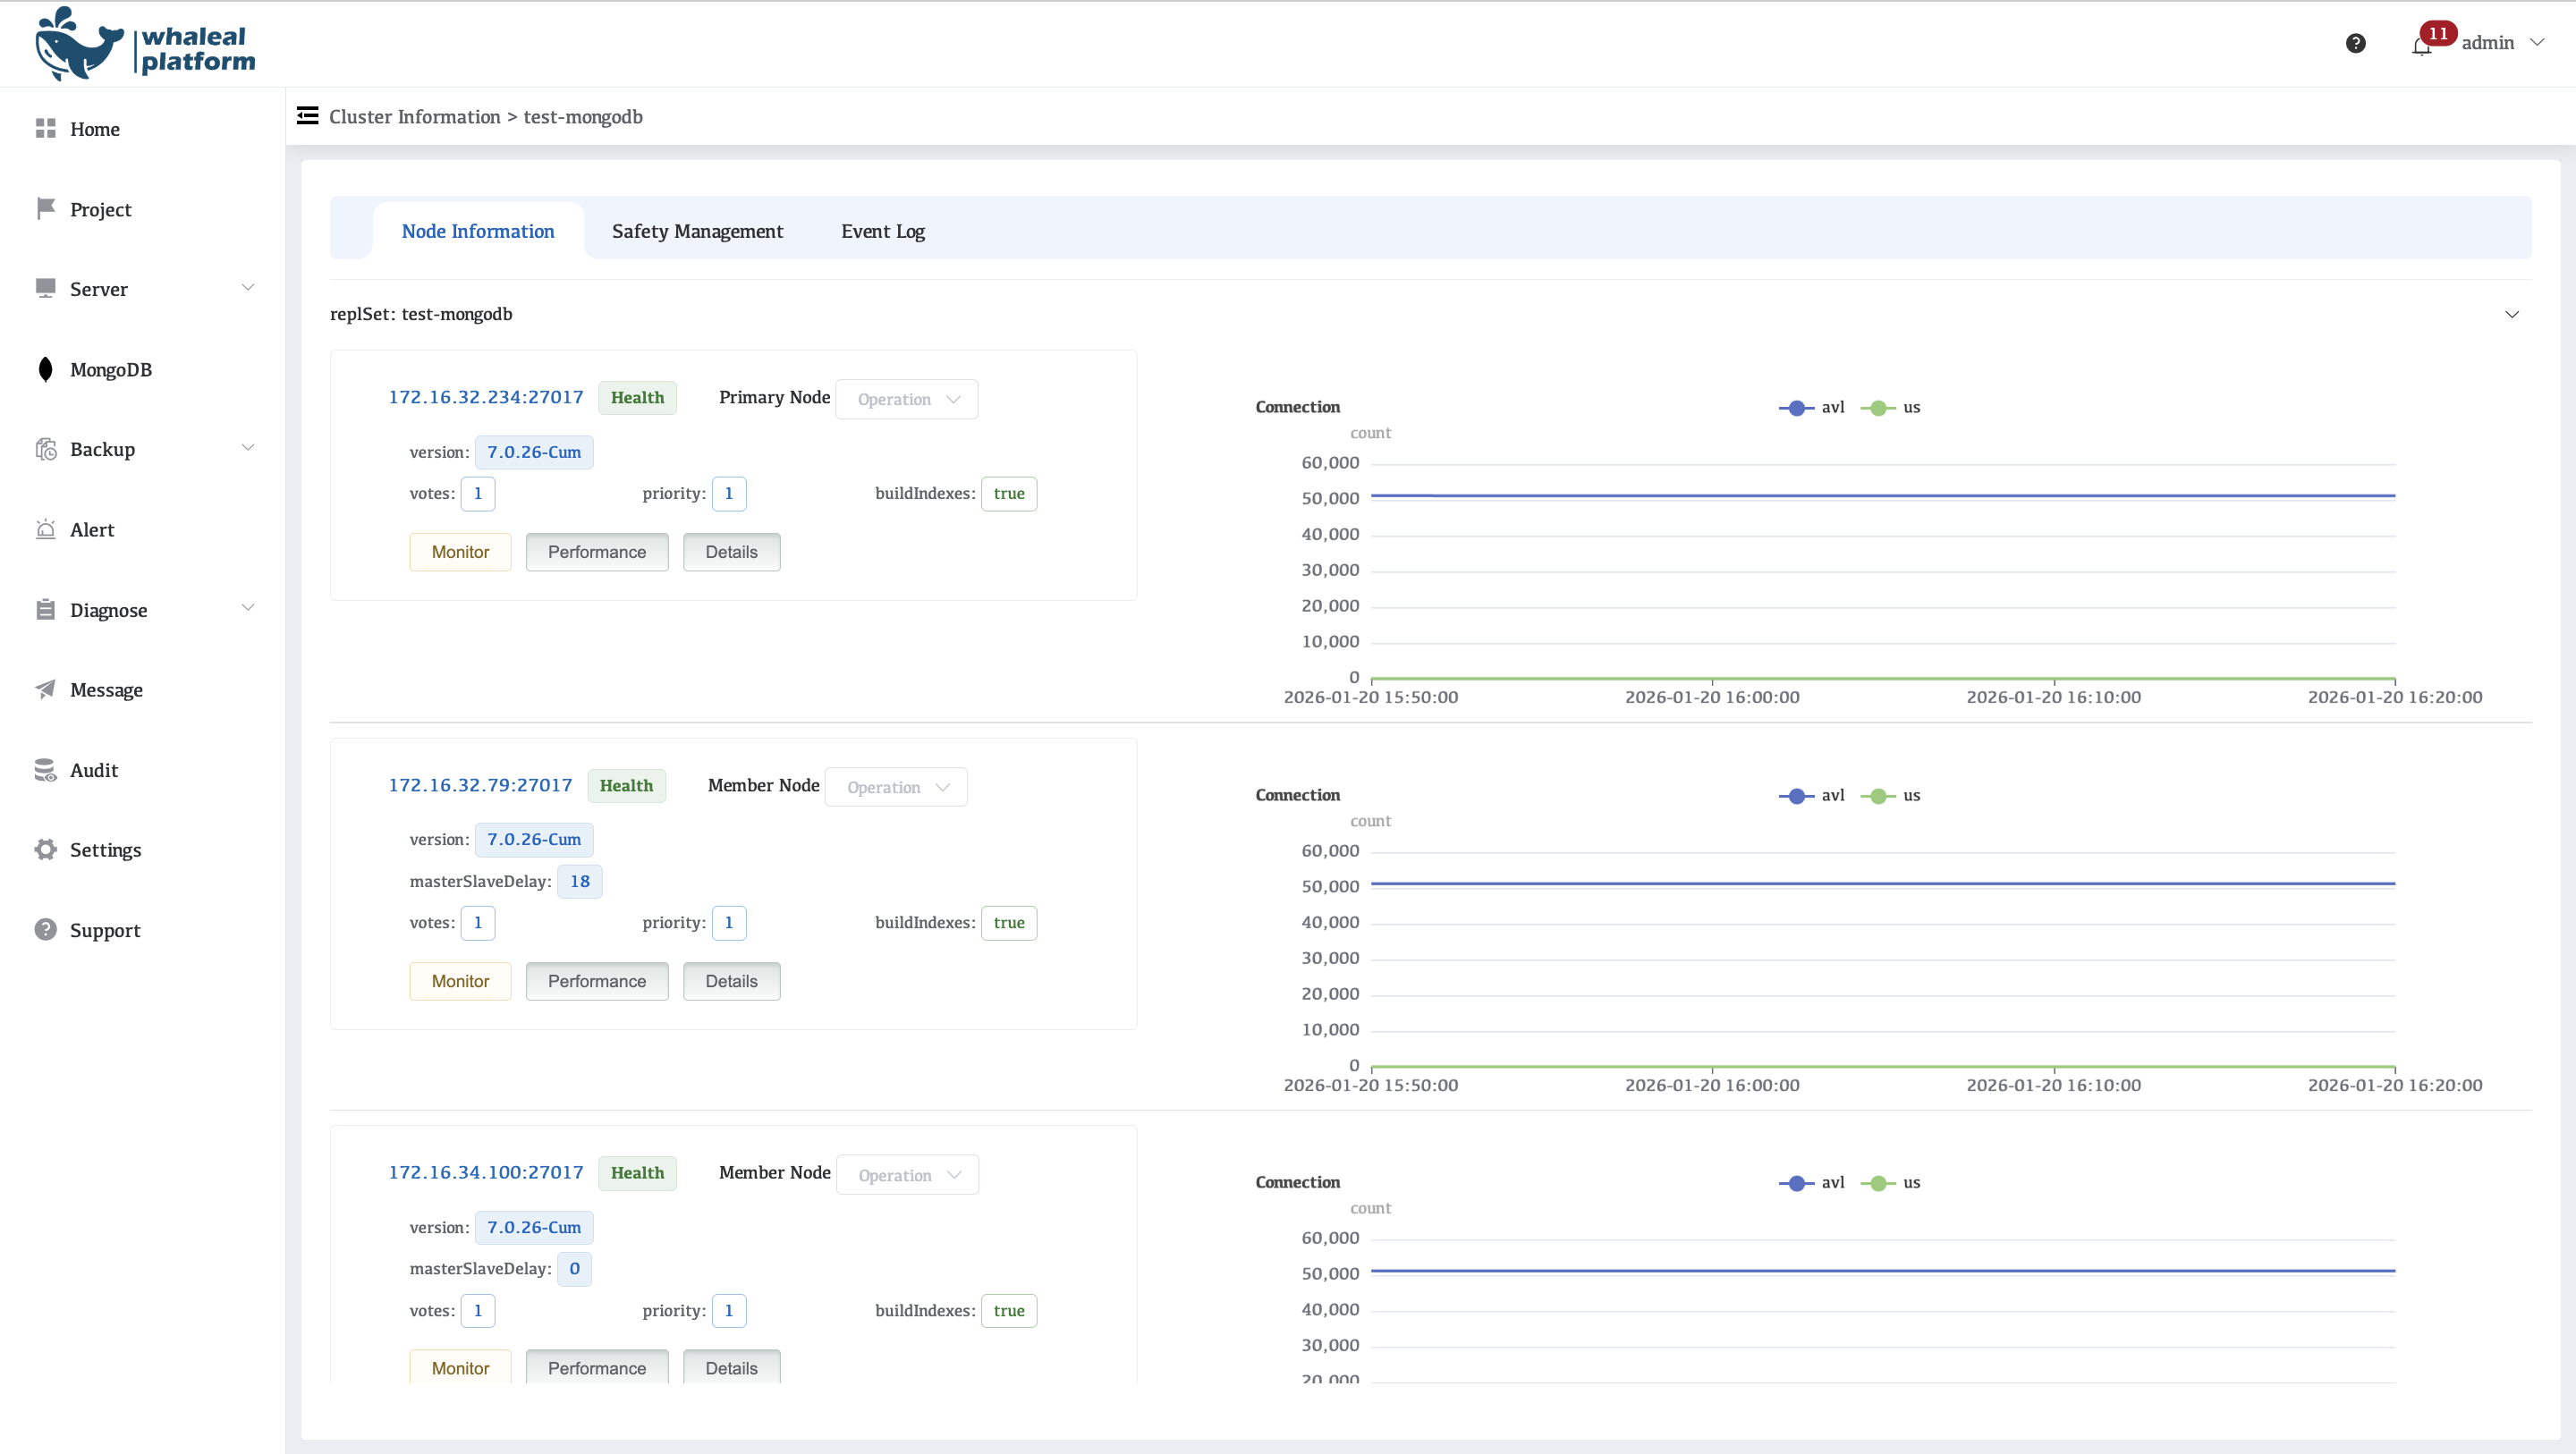Toggle us series in first Connection chart
The height and width of the screenshot is (1454, 2576).
[x=1890, y=407]
